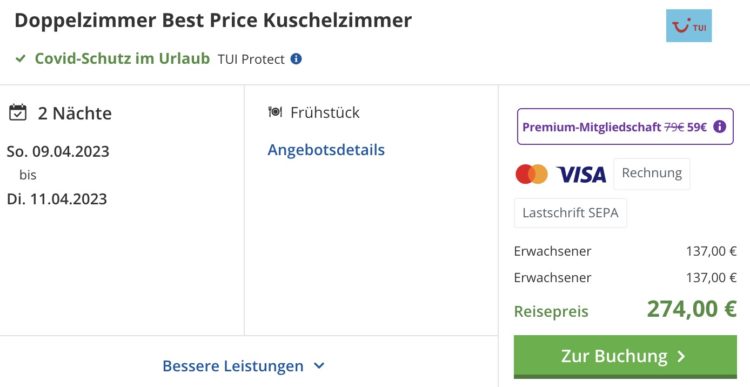Click the calendar icon beside 2 Nächte
The image size is (750, 387).
pos(18,113)
